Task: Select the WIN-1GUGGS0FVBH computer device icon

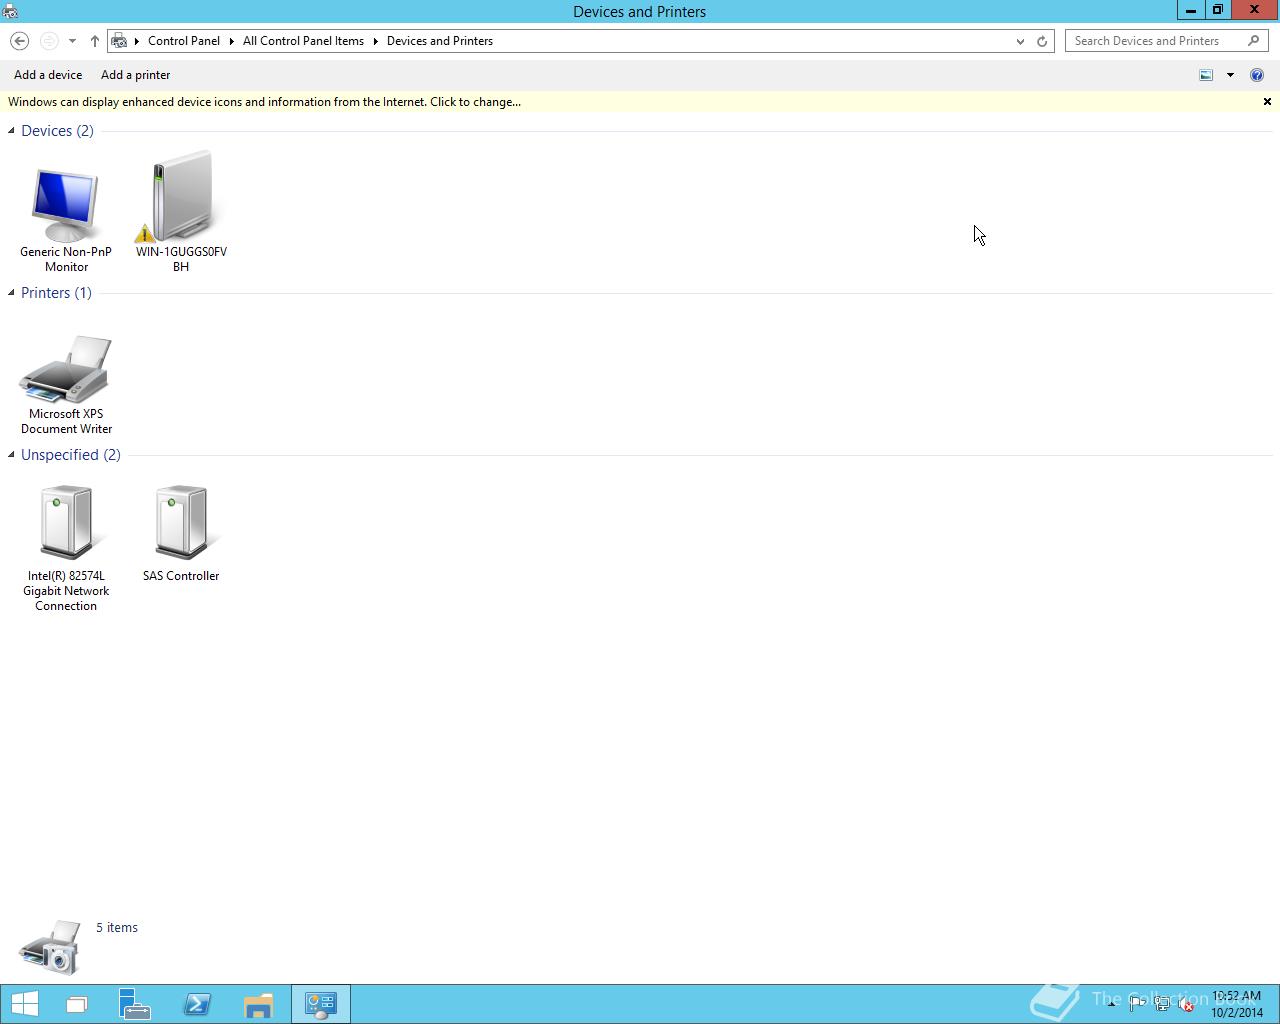Action: (181, 197)
